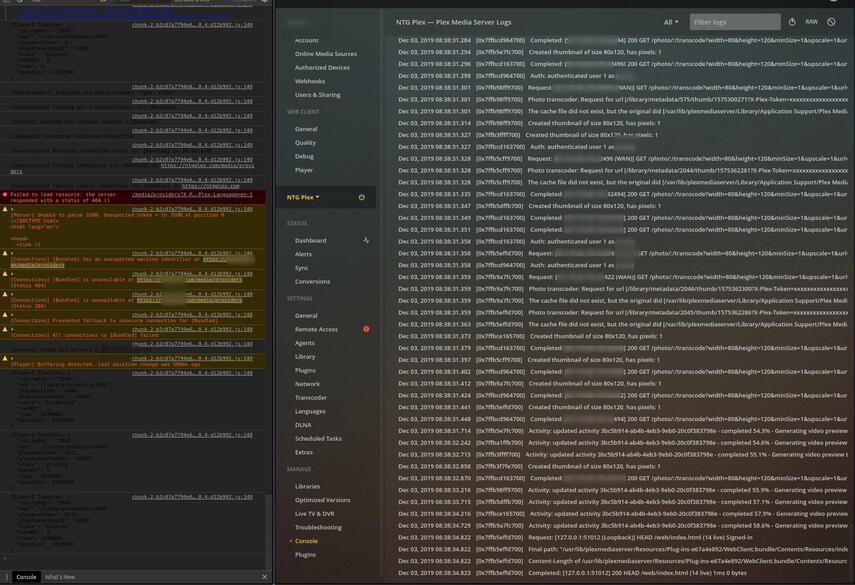Open Live TV & DVR page
Image resolution: width=855 pixels, height=585 pixels.
pyautogui.click(x=314, y=514)
